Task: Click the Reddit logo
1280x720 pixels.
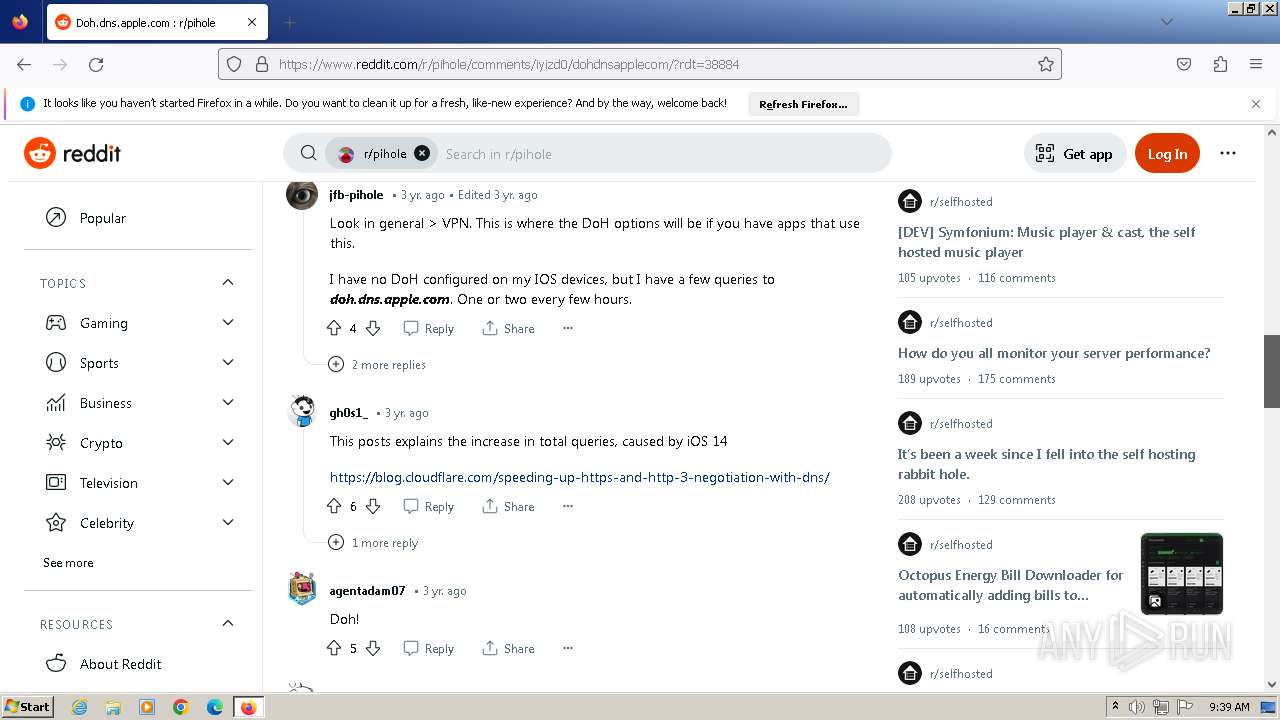Action: [x=72, y=153]
